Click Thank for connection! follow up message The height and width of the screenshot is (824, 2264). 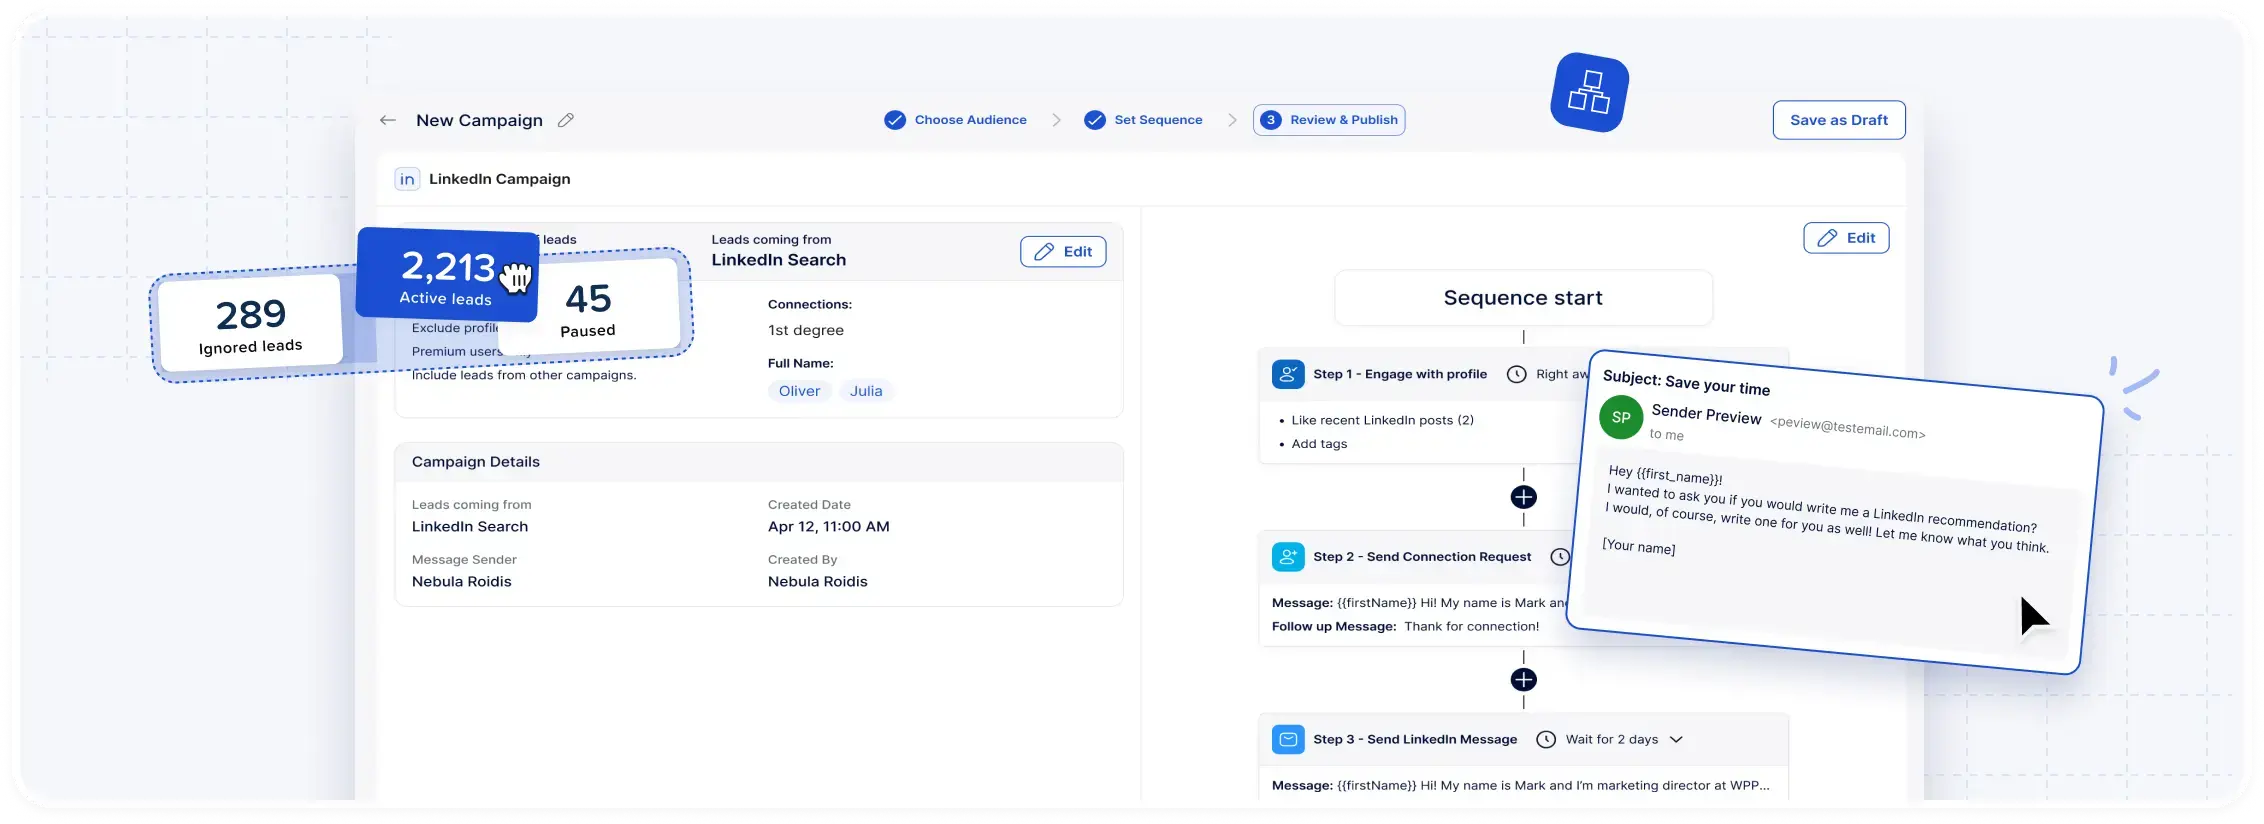[x=1472, y=627]
